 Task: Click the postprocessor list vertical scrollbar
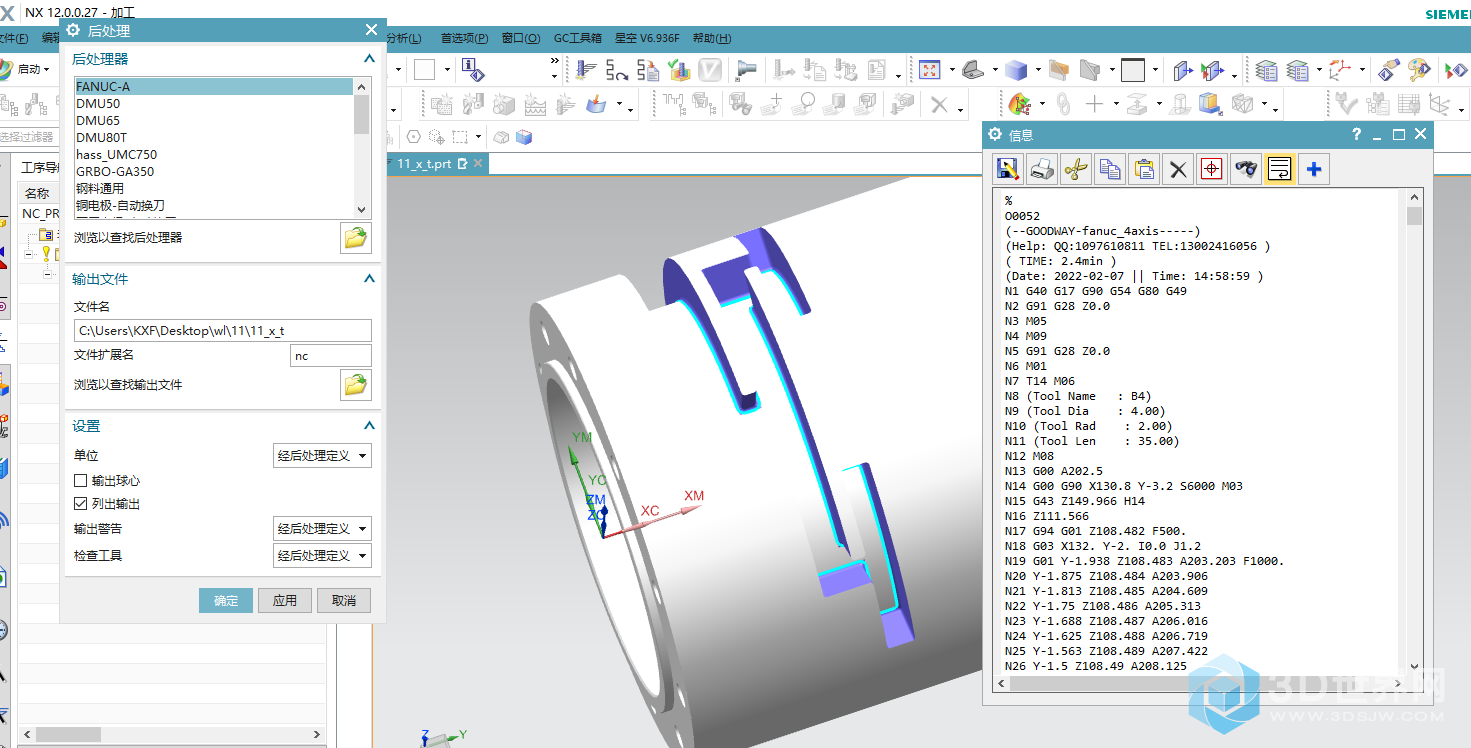pos(362,148)
